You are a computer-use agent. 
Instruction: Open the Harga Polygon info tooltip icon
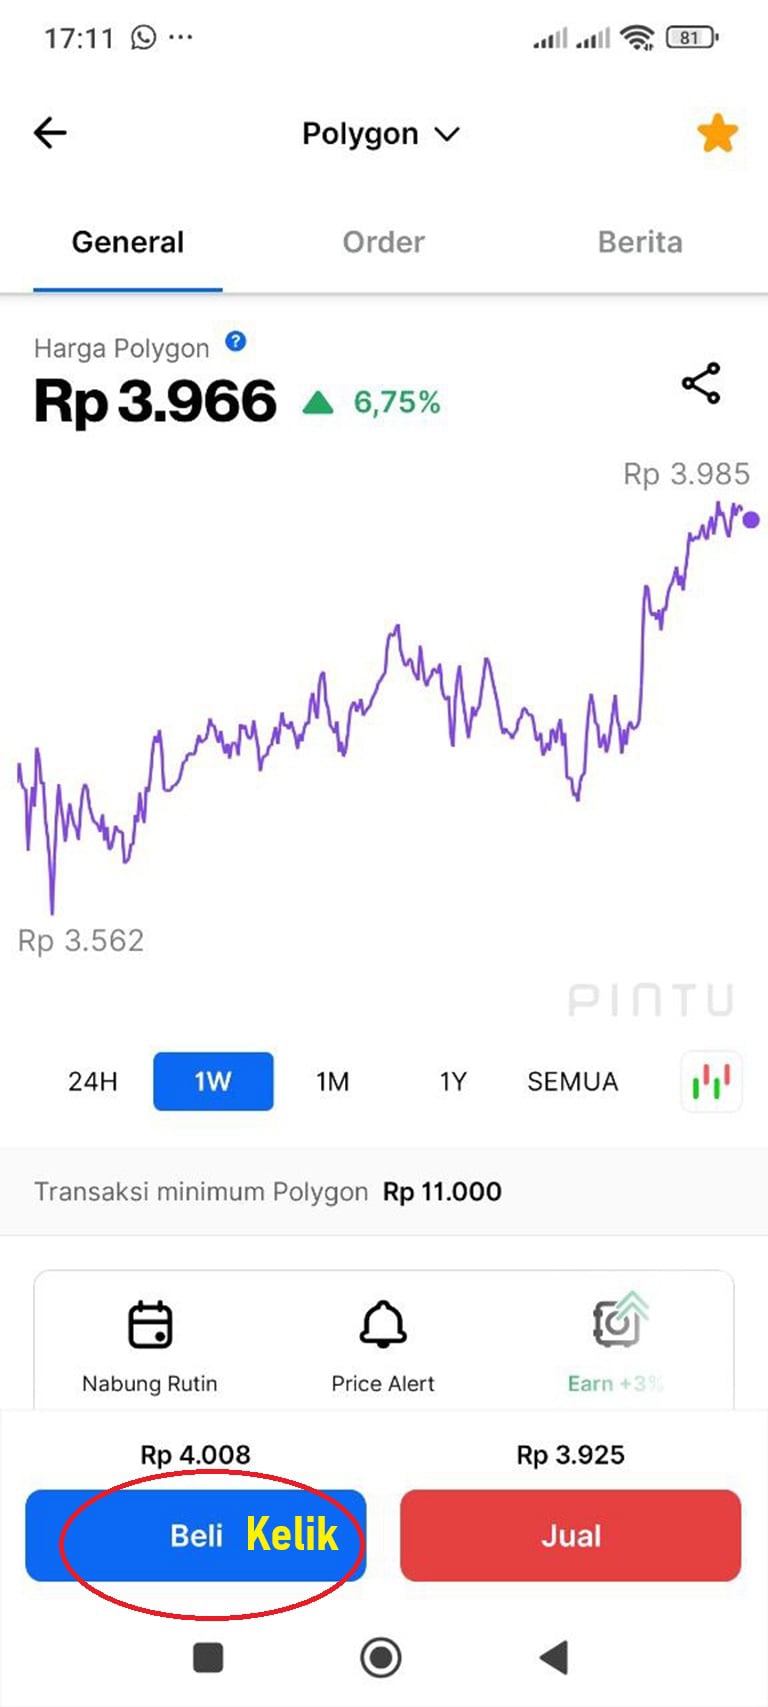(235, 342)
